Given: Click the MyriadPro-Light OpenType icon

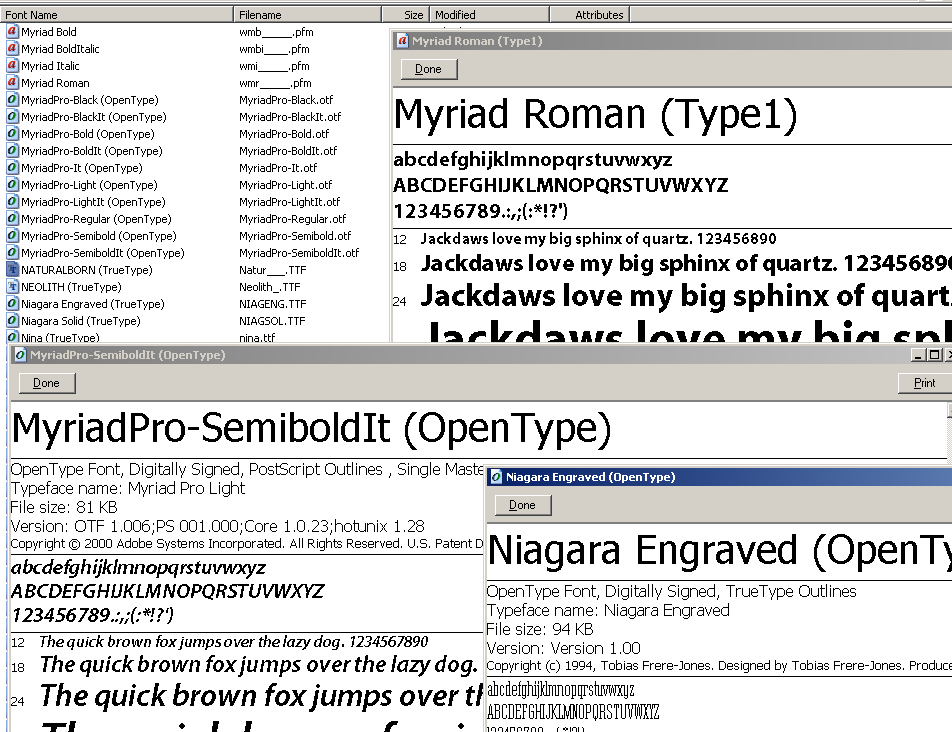Looking at the screenshot, I should (x=12, y=185).
